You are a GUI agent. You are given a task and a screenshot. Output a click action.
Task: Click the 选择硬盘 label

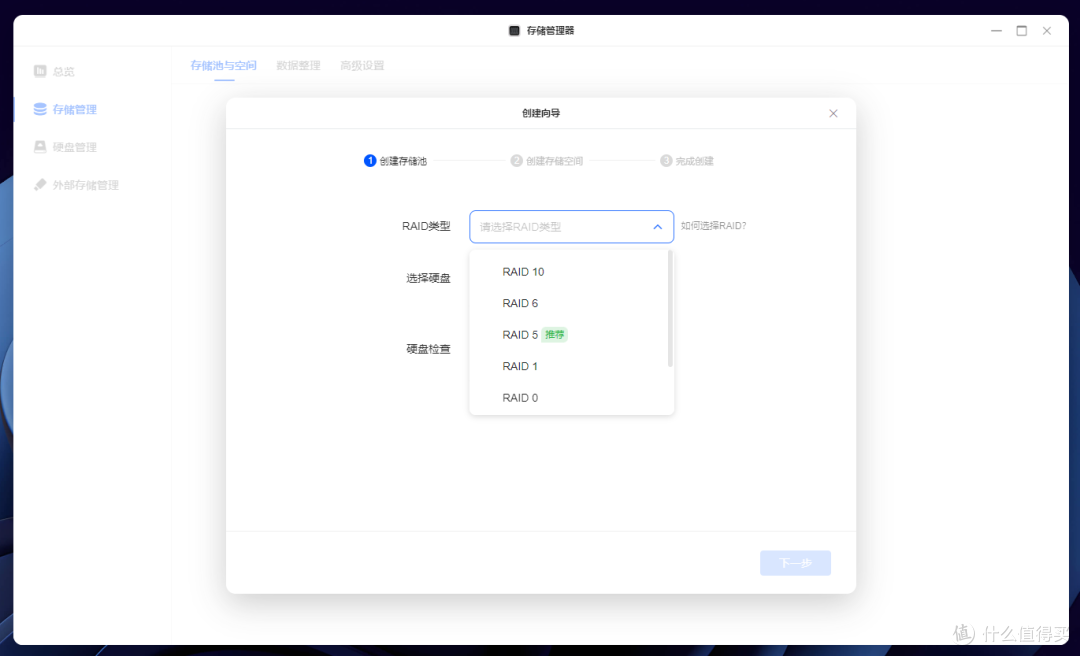pyautogui.click(x=428, y=278)
